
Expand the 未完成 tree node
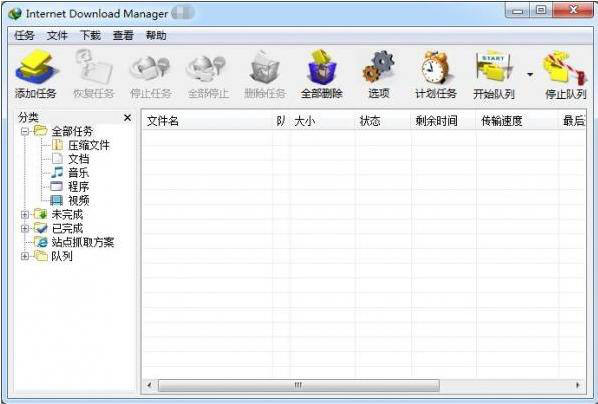tap(25, 214)
